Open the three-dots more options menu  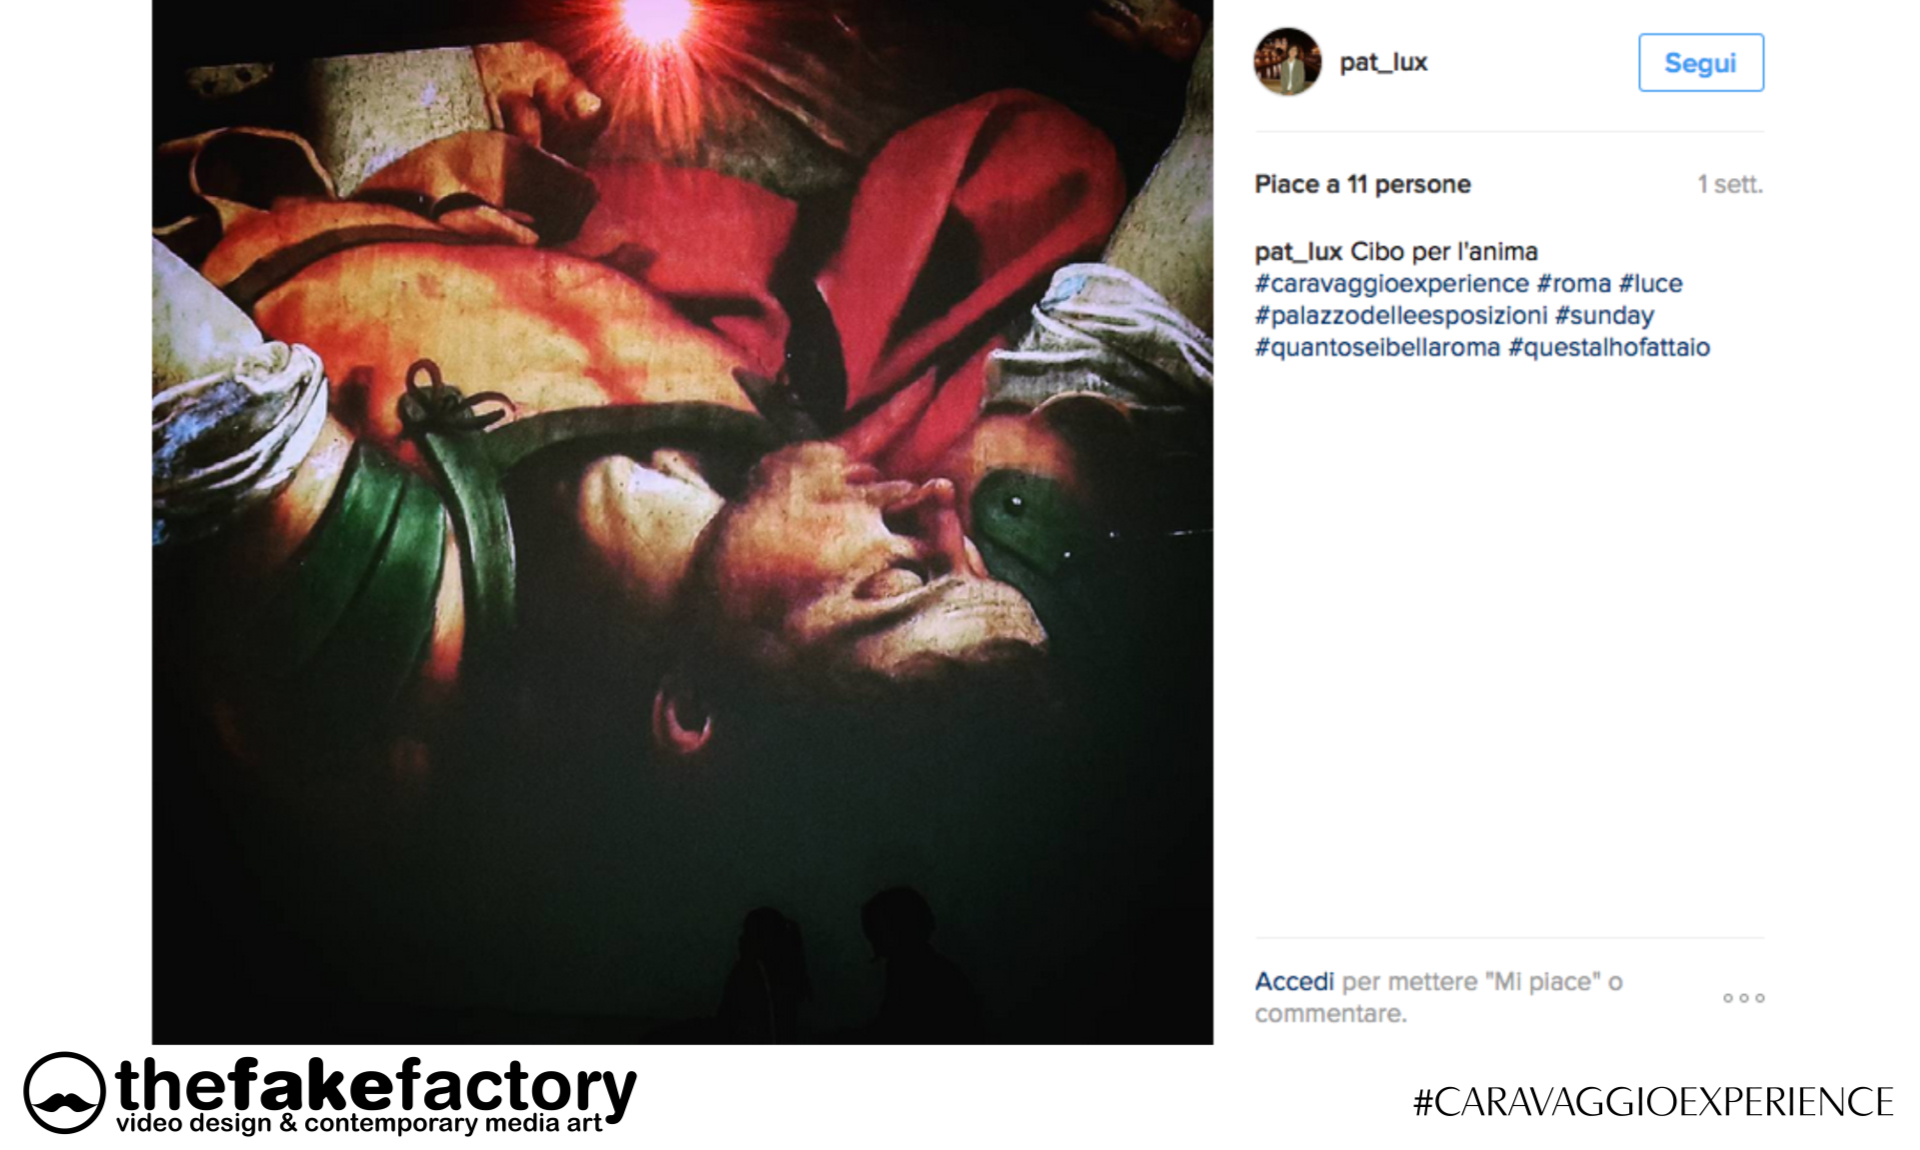1743,998
